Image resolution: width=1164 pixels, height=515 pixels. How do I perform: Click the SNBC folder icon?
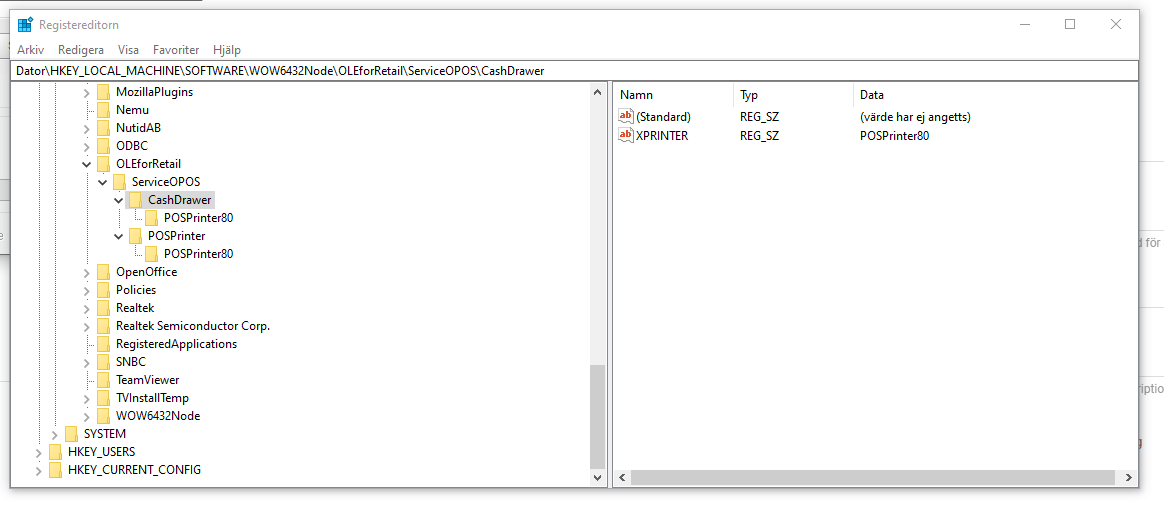pos(104,362)
